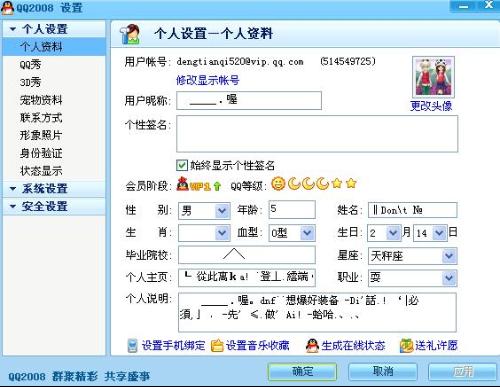Click the account email dengtianqi520@vip.qq.com text

coord(240,62)
